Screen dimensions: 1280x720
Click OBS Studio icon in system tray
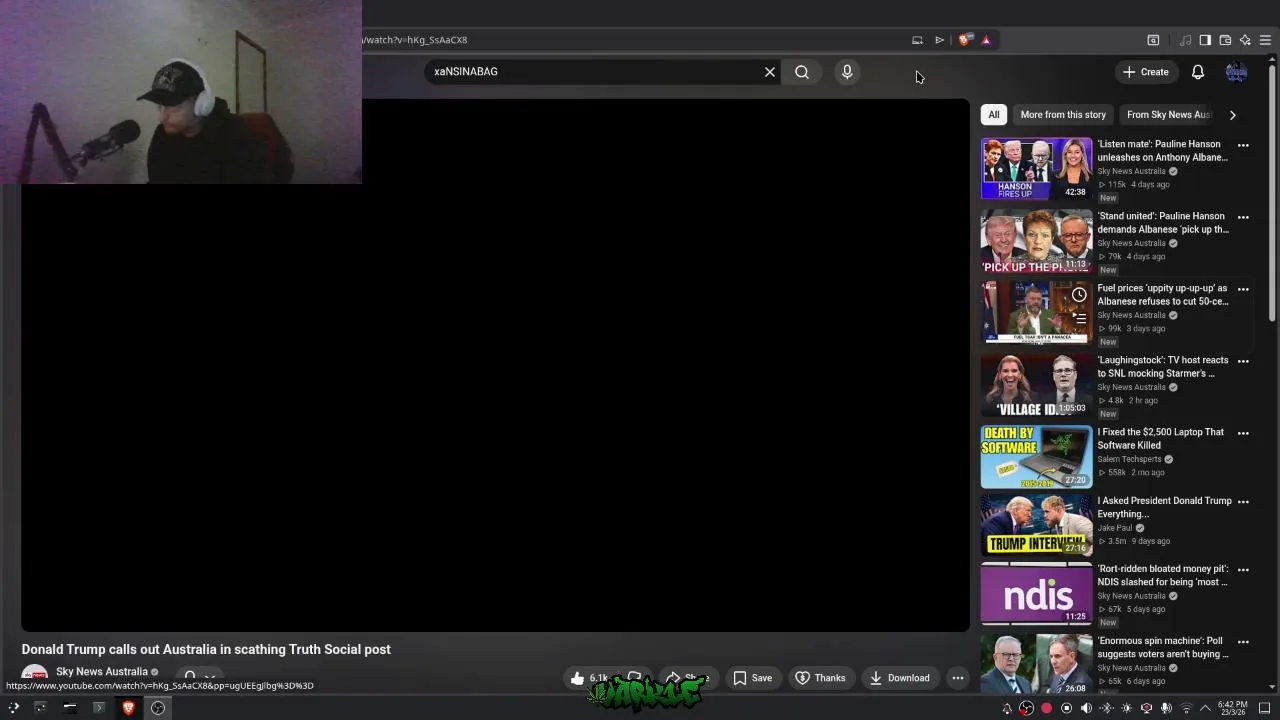click(1026, 708)
